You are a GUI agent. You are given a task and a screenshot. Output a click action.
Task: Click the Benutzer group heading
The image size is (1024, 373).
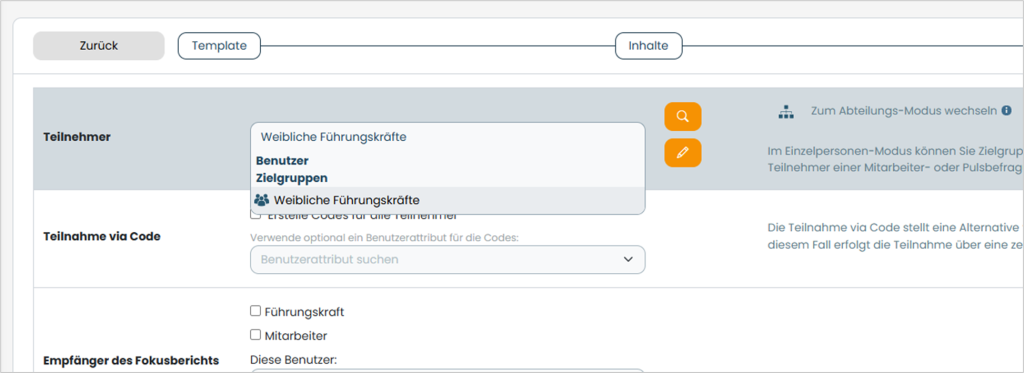click(x=282, y=161)
